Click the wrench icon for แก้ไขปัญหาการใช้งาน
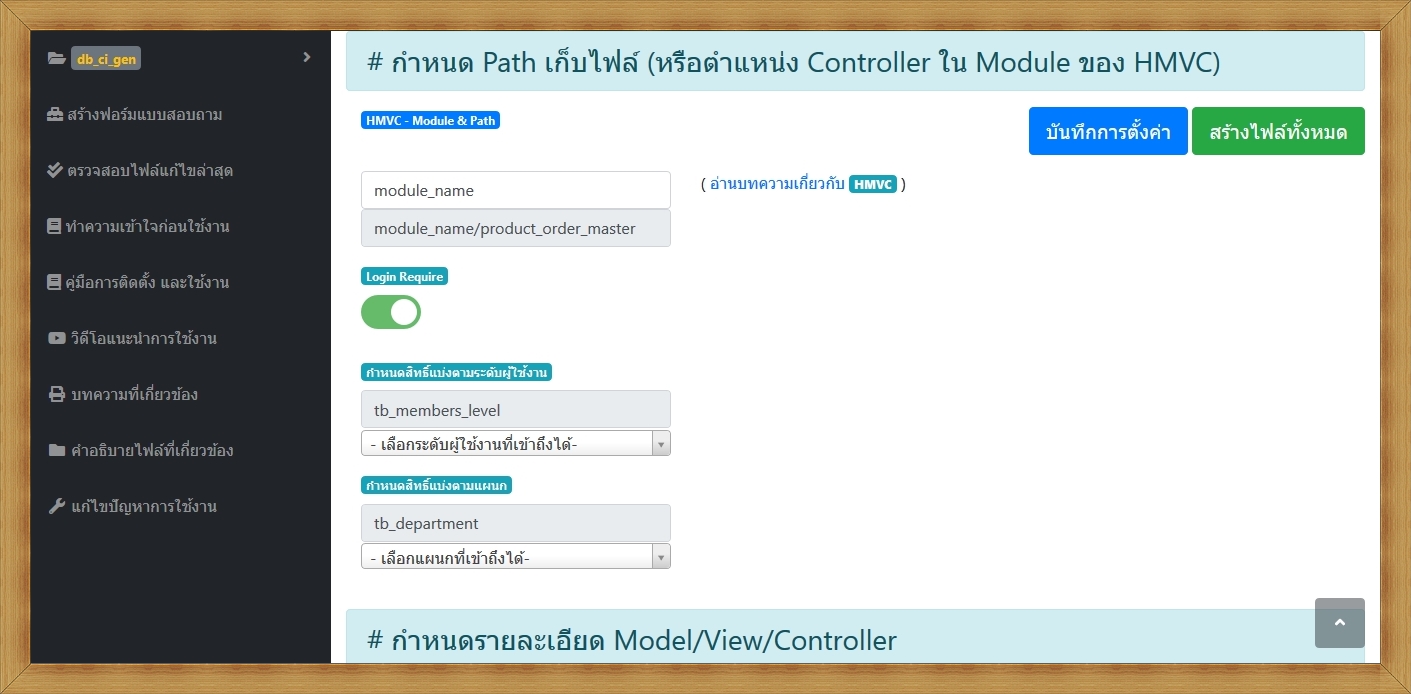This screenshot has height=694, width=1411. pyautogui.click(x=56, y=507)
